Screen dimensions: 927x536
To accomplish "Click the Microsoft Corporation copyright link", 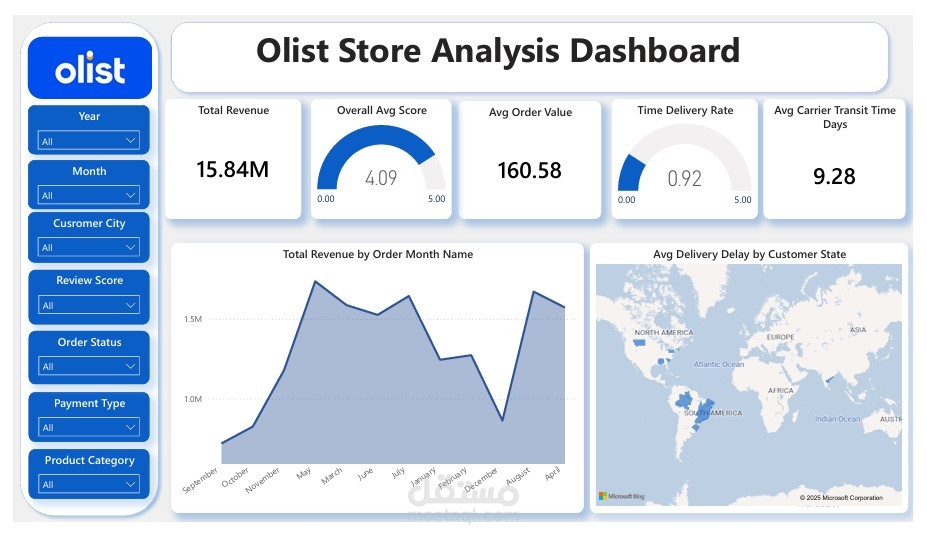I will 841,498.
